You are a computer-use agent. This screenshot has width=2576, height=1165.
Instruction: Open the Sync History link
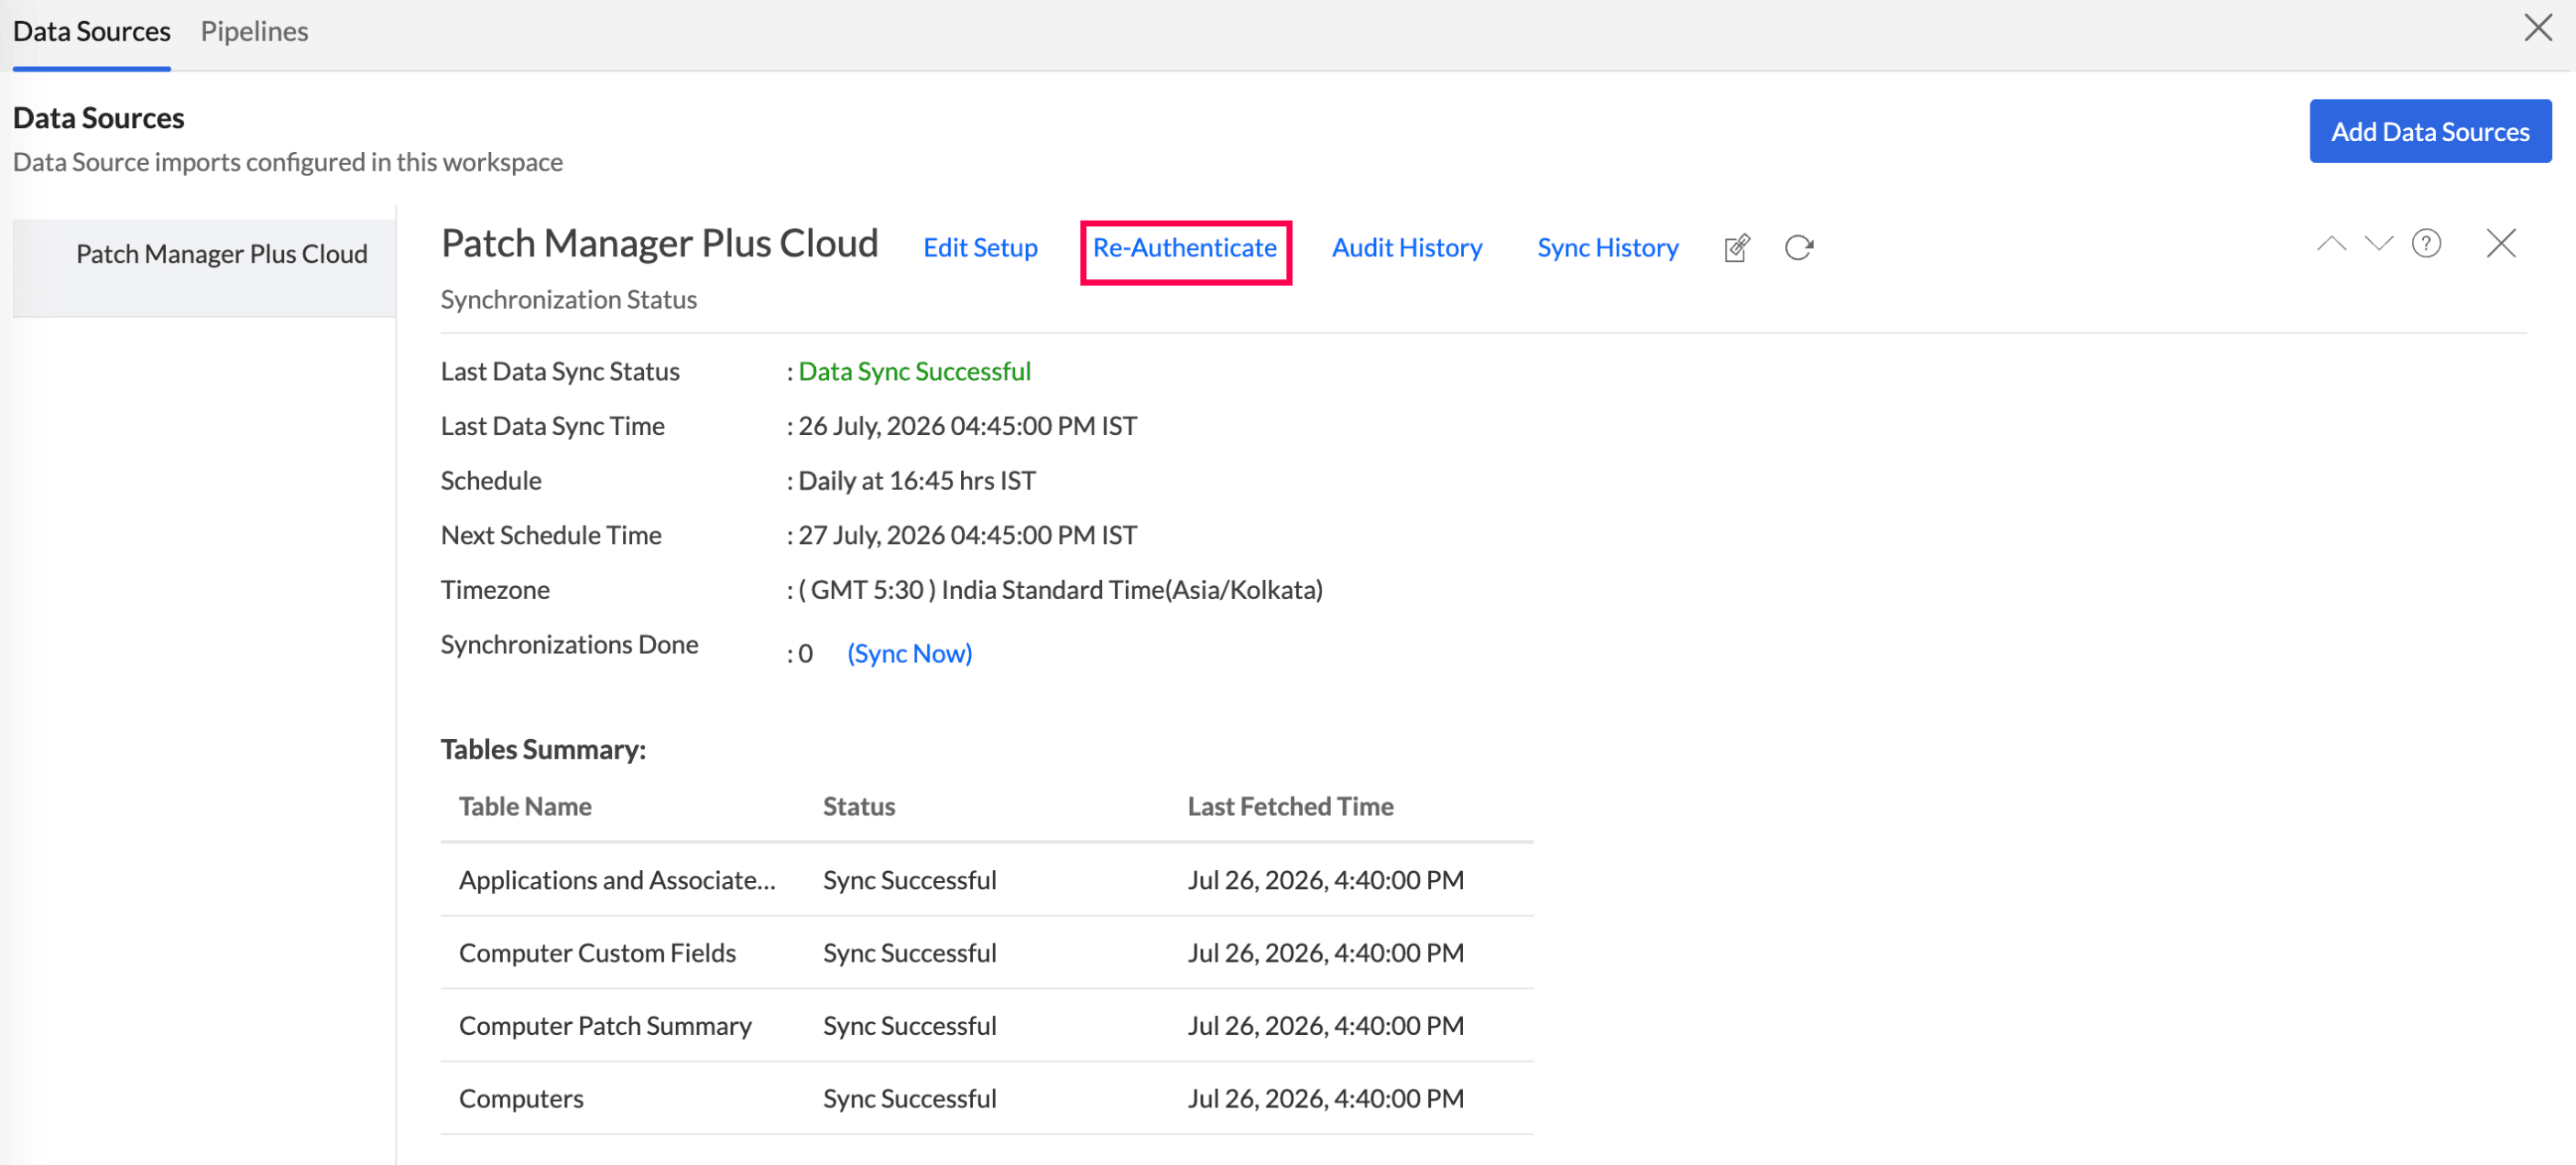1608,247
